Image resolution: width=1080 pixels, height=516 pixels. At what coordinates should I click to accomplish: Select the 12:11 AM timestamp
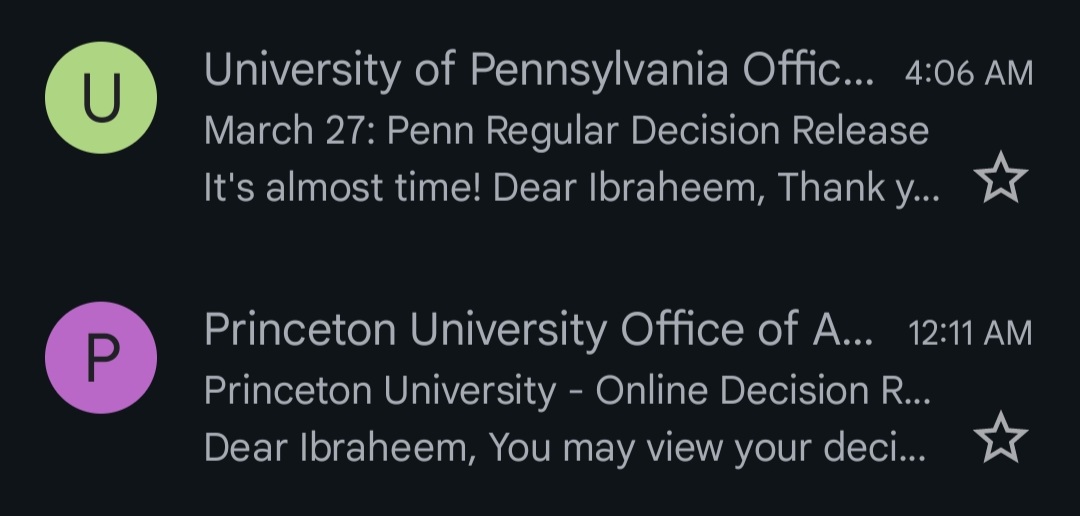click(x=970, y=333)
